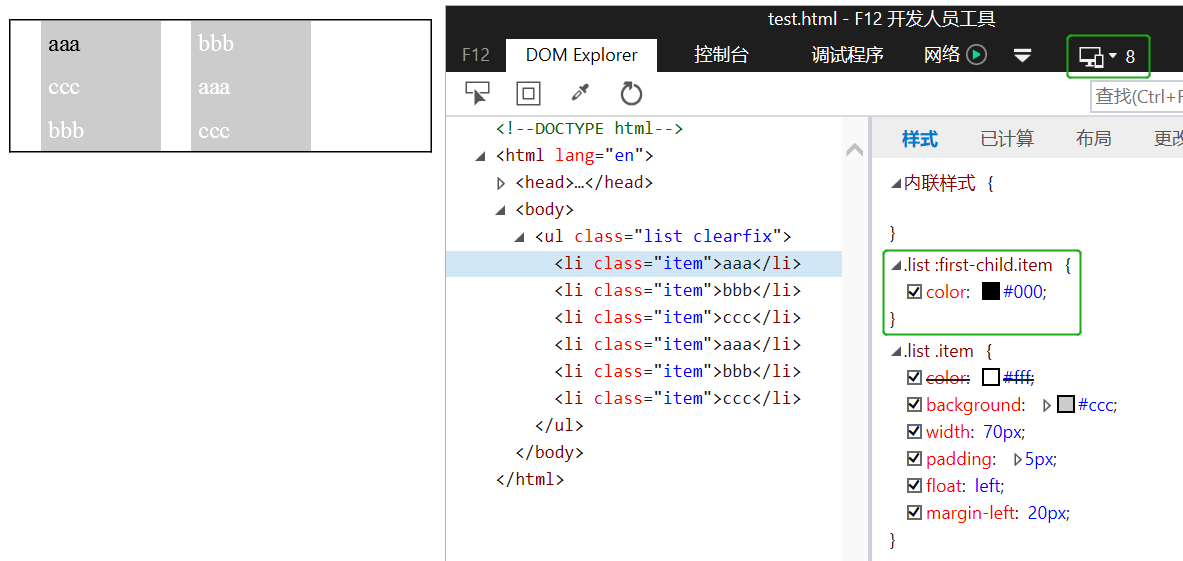This screenshot has width=1183, height=561.
Task: Select the color picker eyedropper tool
Action: pos(579,93)
